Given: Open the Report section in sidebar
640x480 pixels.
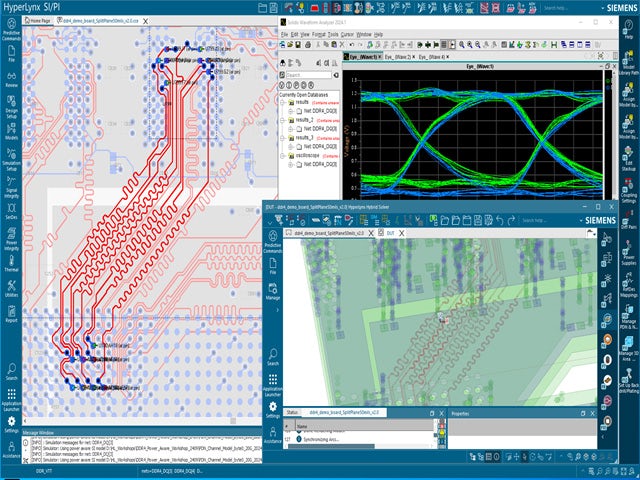Looking at the screenshot, I should (11, 314).
